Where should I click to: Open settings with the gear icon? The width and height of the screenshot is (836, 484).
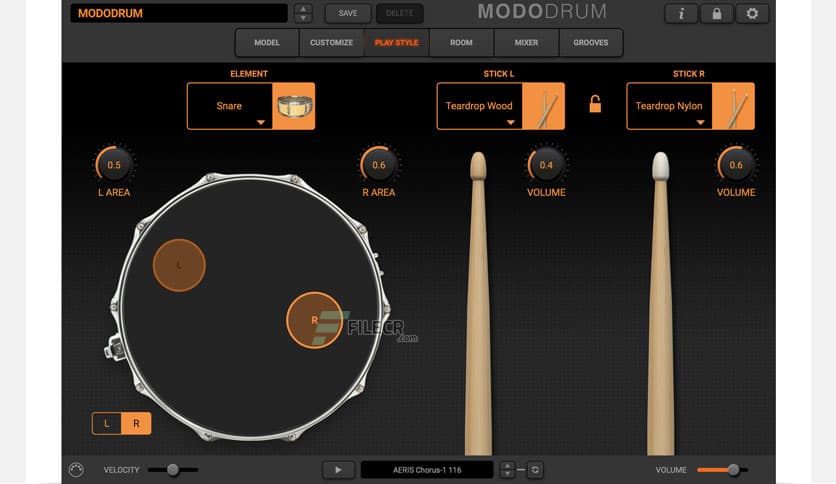click(x=752, y=14)
